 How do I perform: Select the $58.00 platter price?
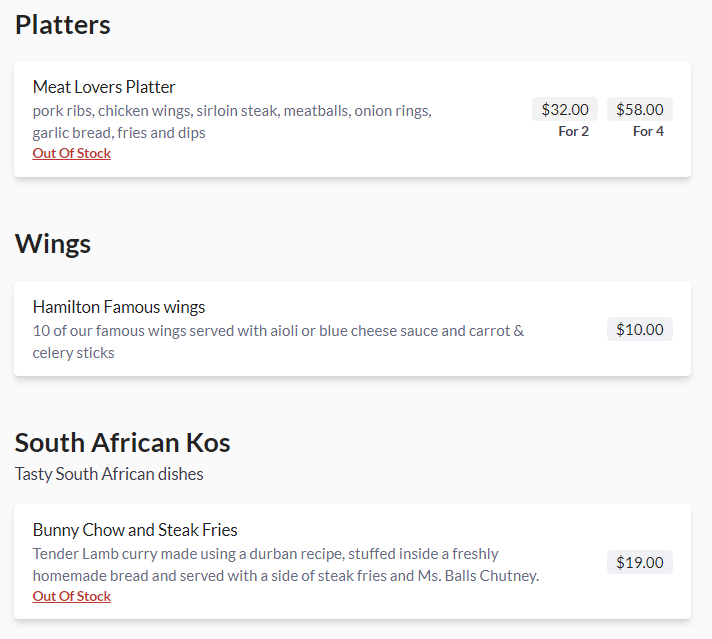[x=640, y=109]
